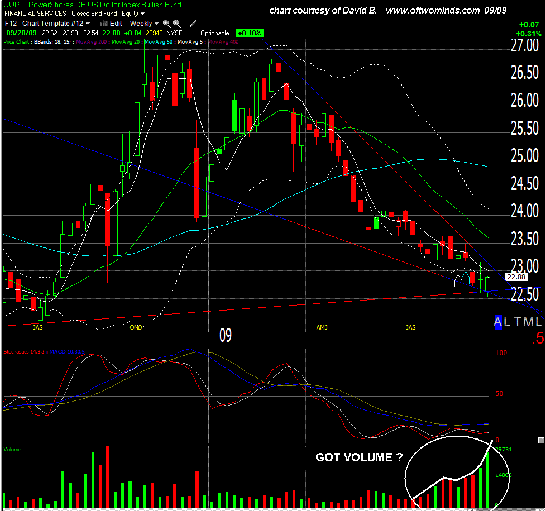Click the Optionable label in quote row

click(215, 33)
